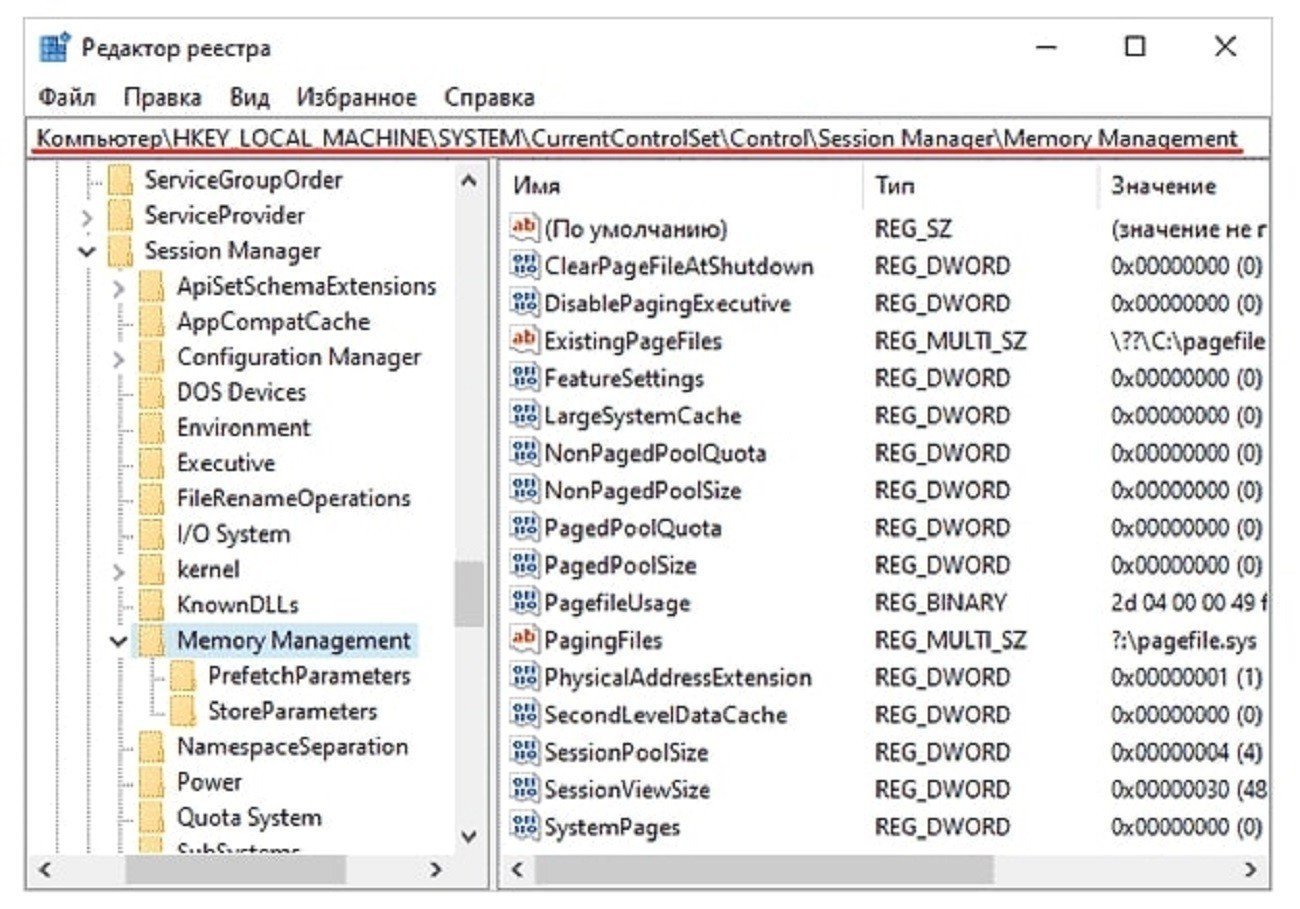Click the DWORD icon of LargeSystemCache
This screenshot has width=1300, height=909.
click(524, 416)
